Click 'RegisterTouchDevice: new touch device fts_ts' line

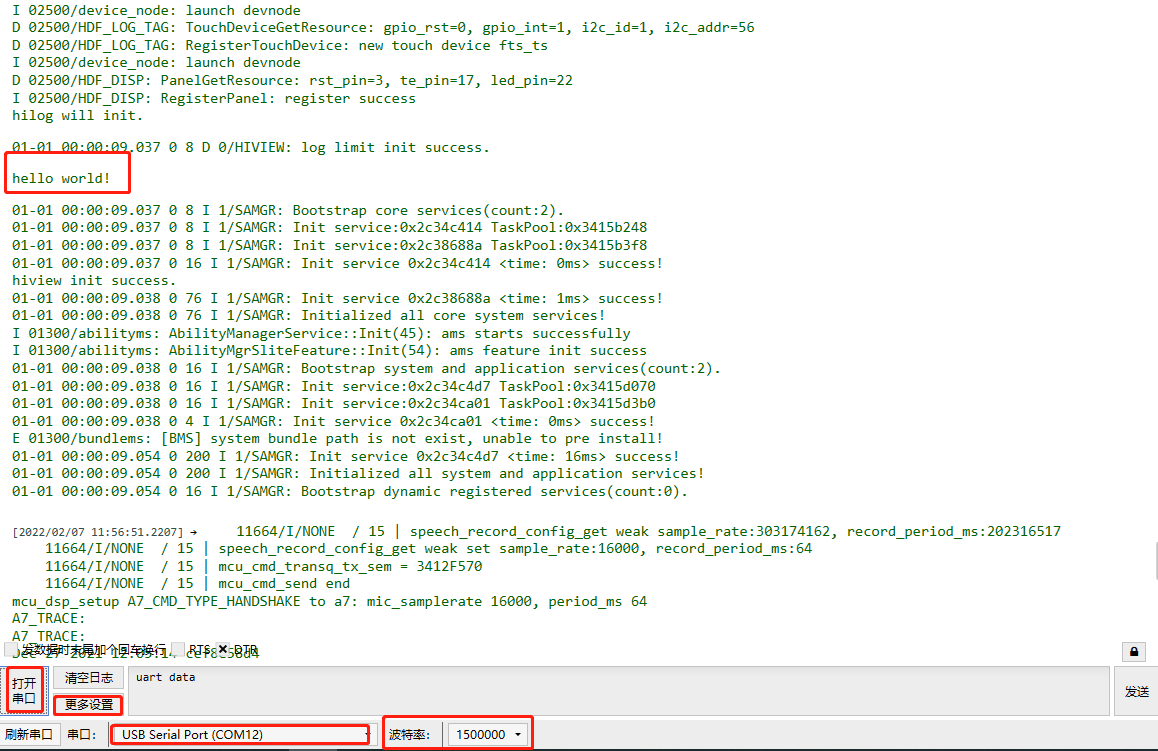280,45
